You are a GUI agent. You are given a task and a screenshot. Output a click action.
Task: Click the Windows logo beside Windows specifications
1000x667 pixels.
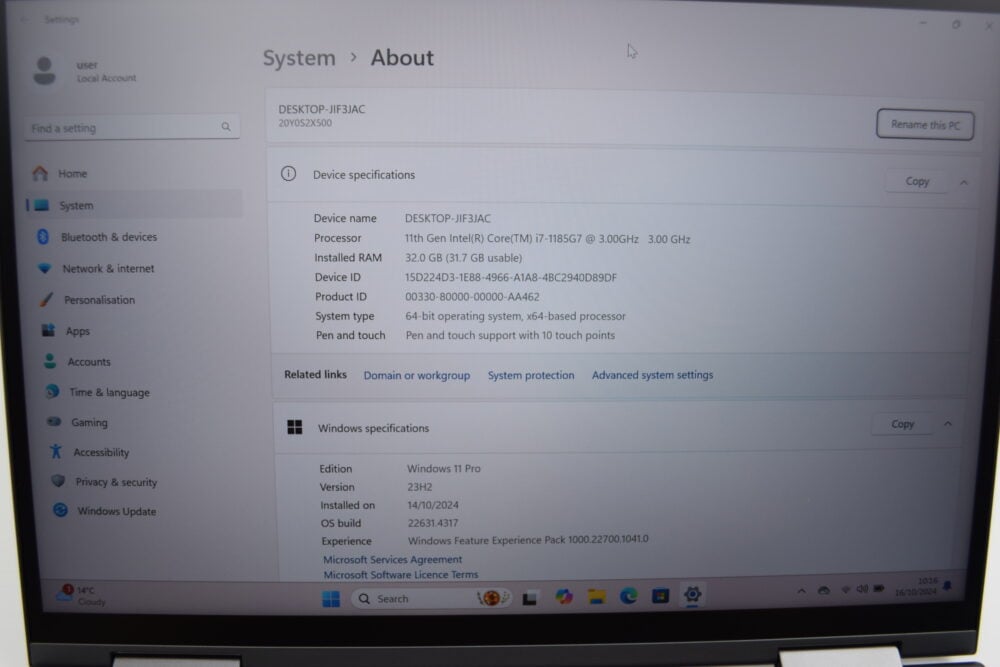point(295,427)
